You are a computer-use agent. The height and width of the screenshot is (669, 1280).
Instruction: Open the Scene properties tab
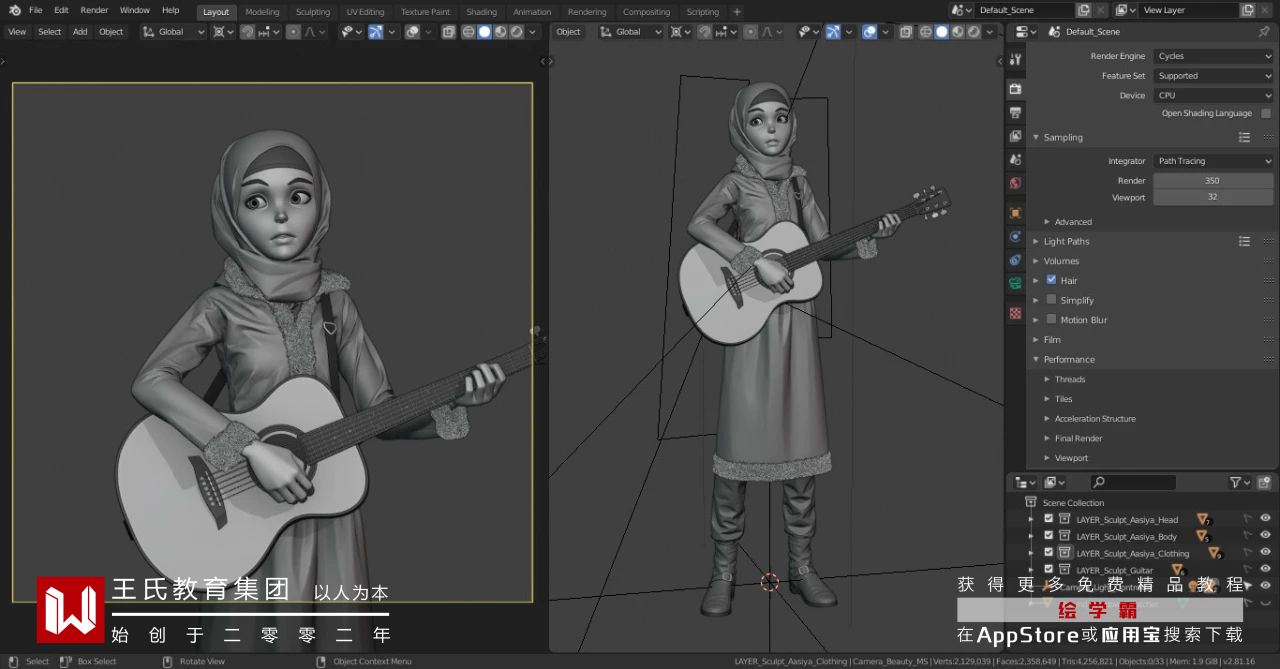pos(1015,160)
